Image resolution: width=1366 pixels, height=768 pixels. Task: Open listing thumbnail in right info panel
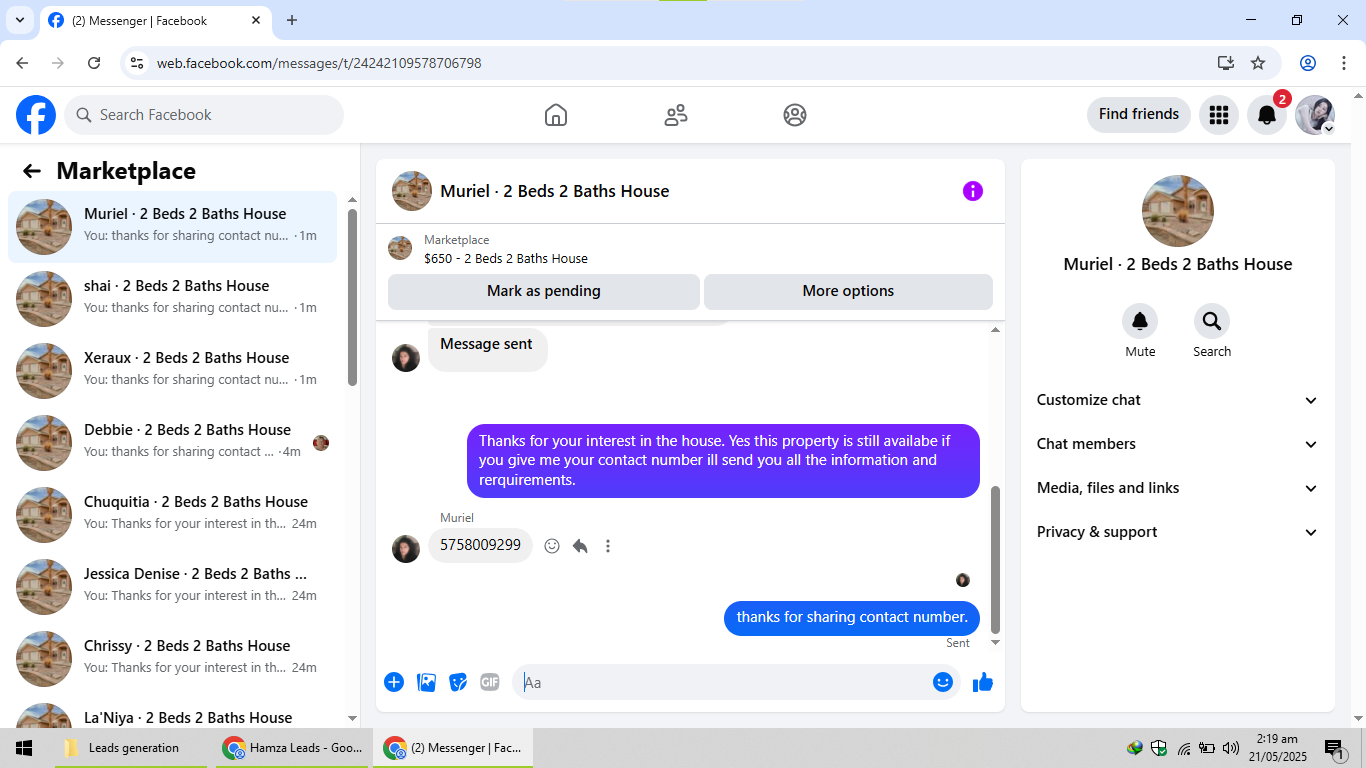(1178, 211)
